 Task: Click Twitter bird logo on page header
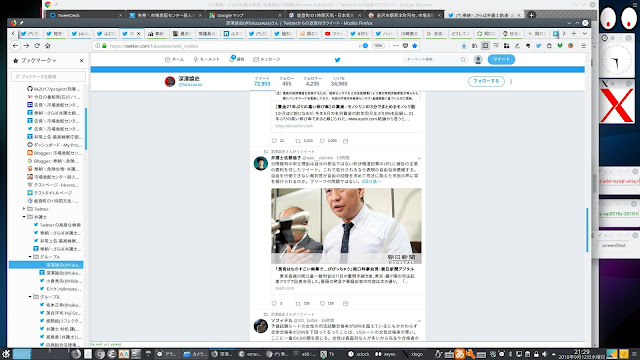click(338, 60)
